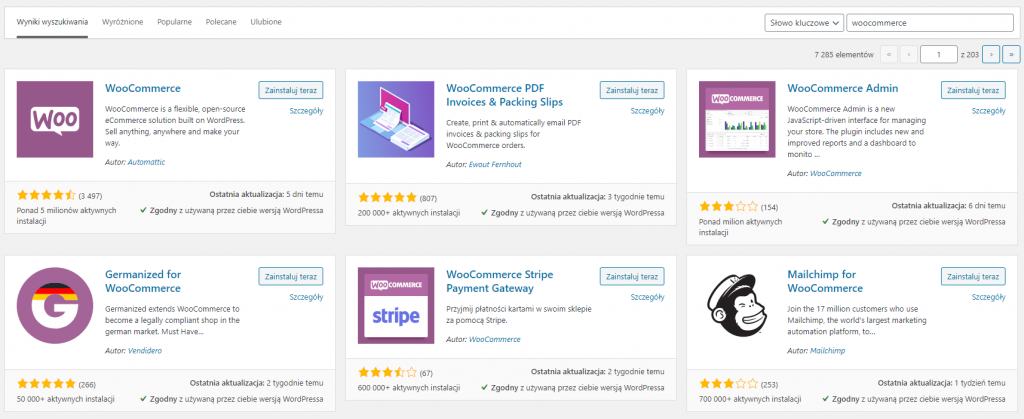Switch to the Polecane tab
Screen dimensions: 1024x419
coord(221,22)
